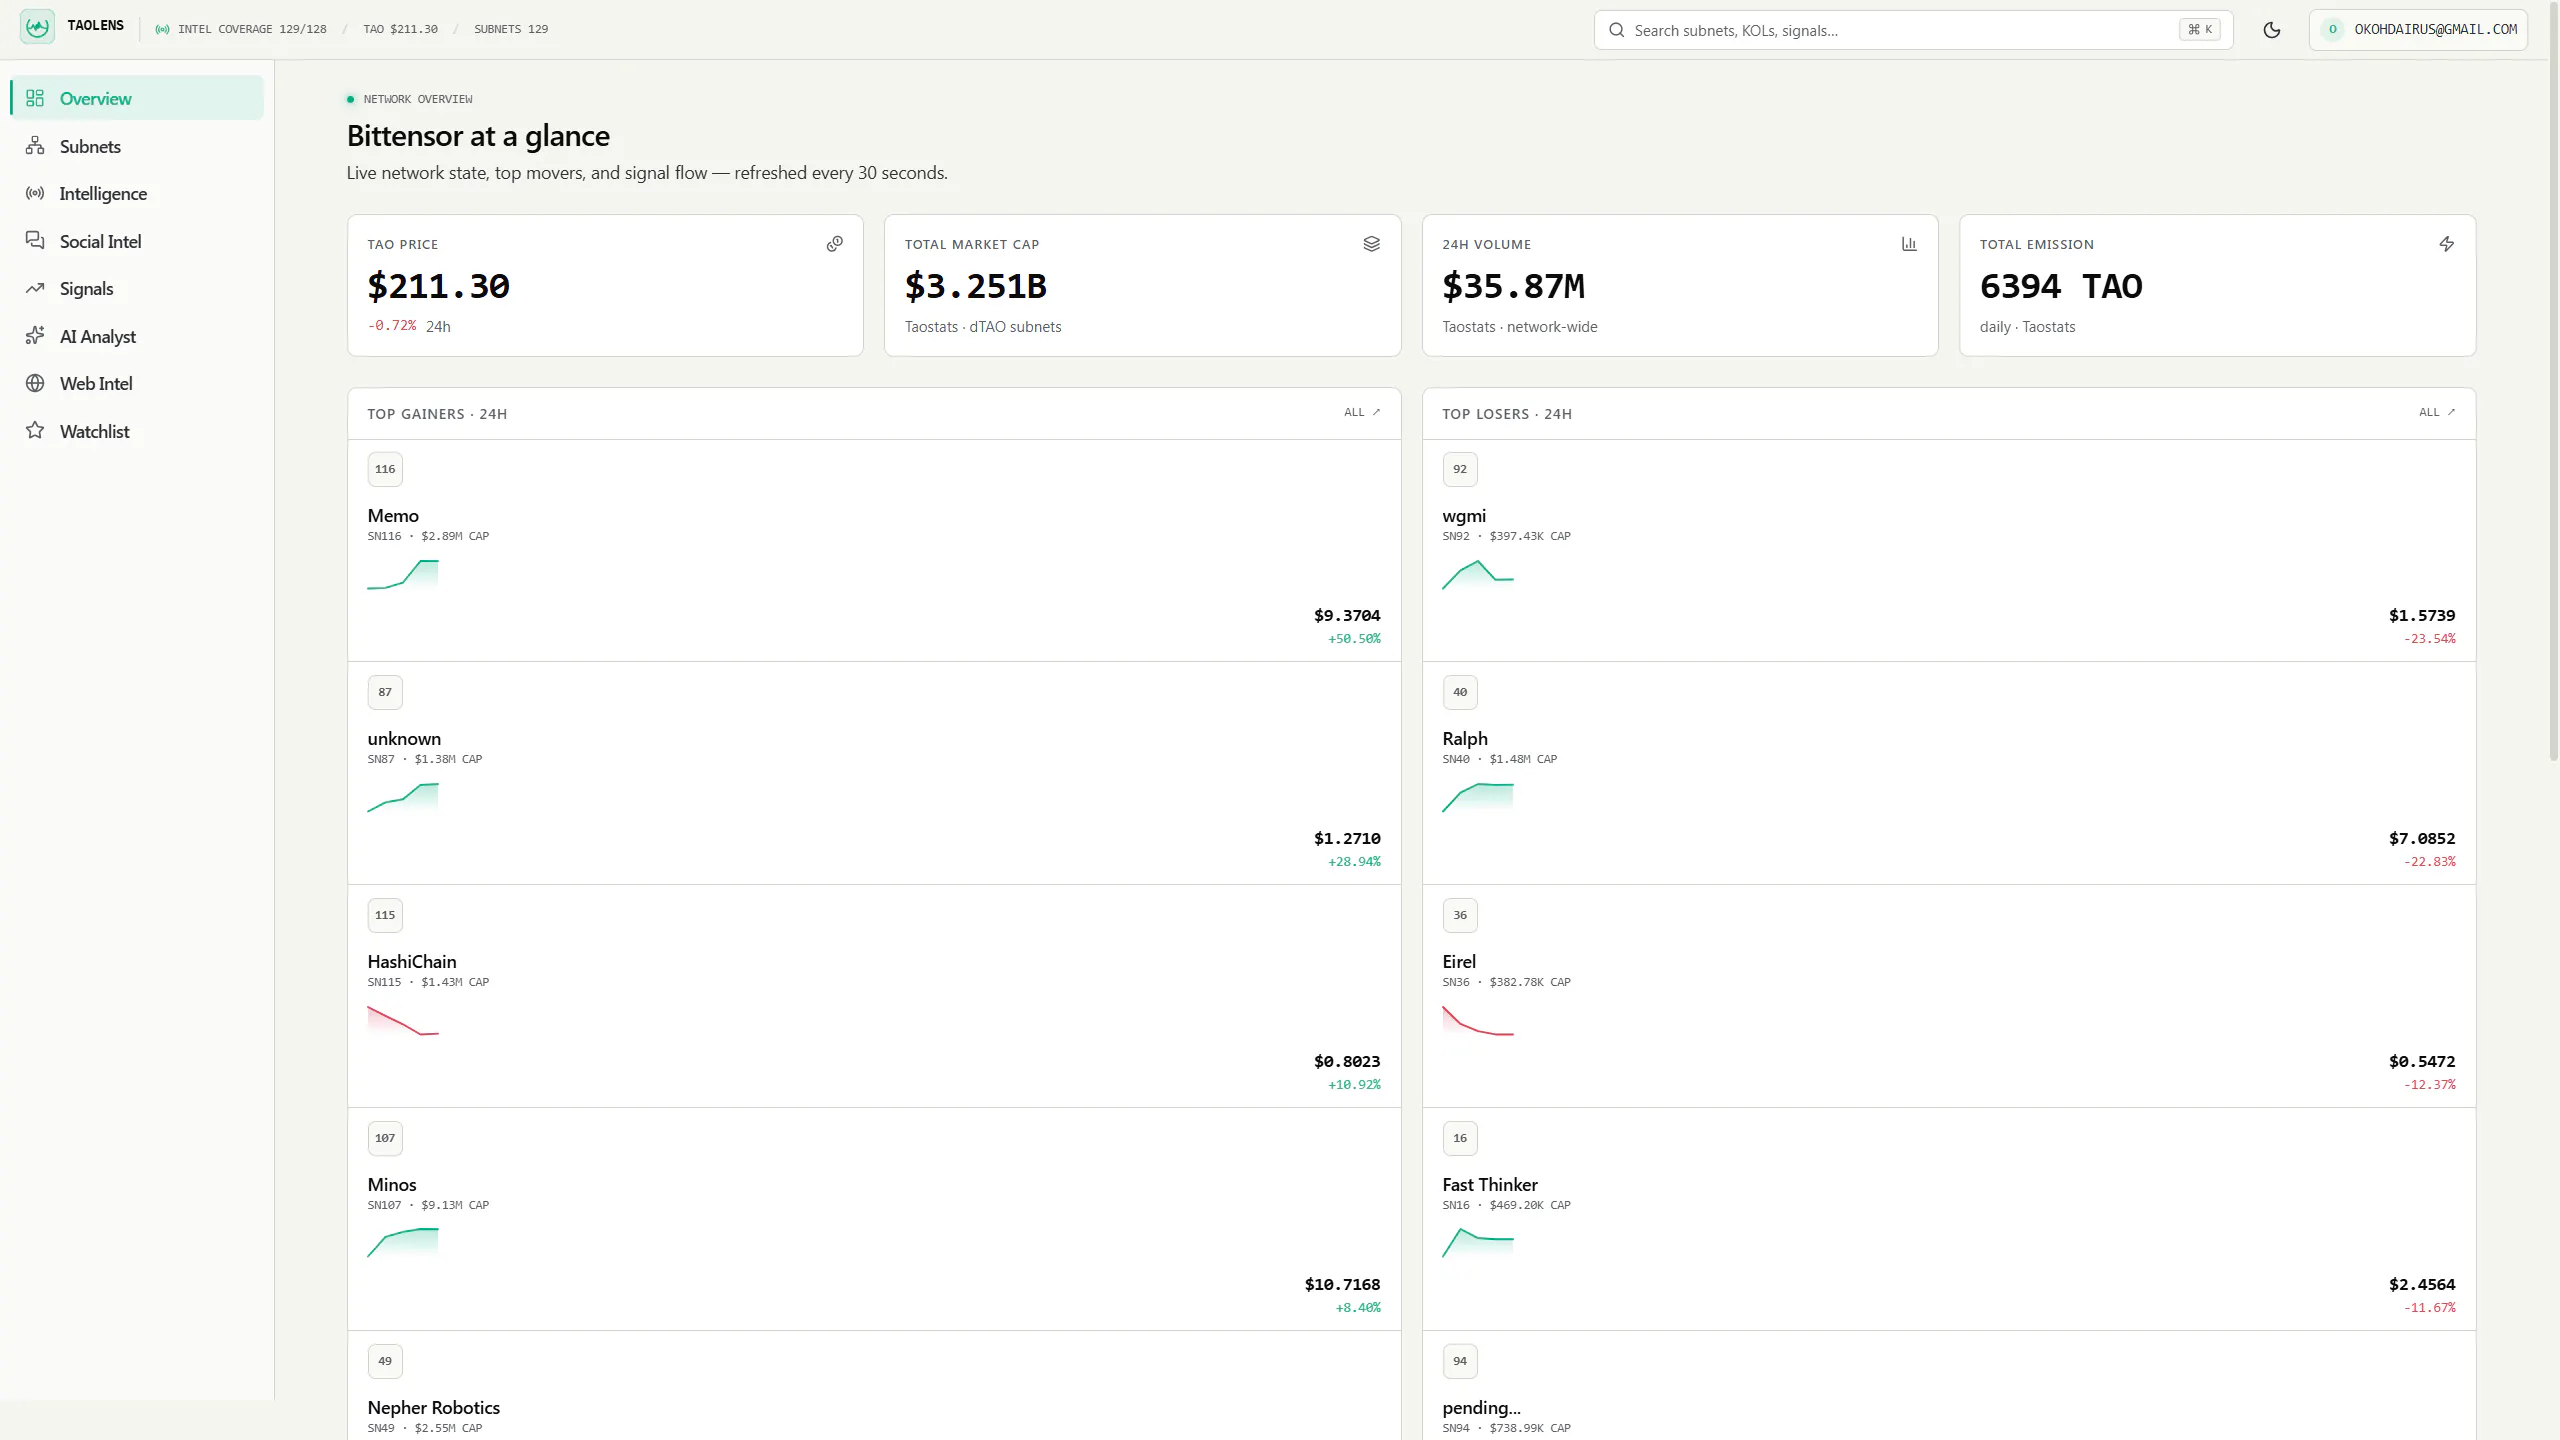Open the Web Intel section

point(137,383)
